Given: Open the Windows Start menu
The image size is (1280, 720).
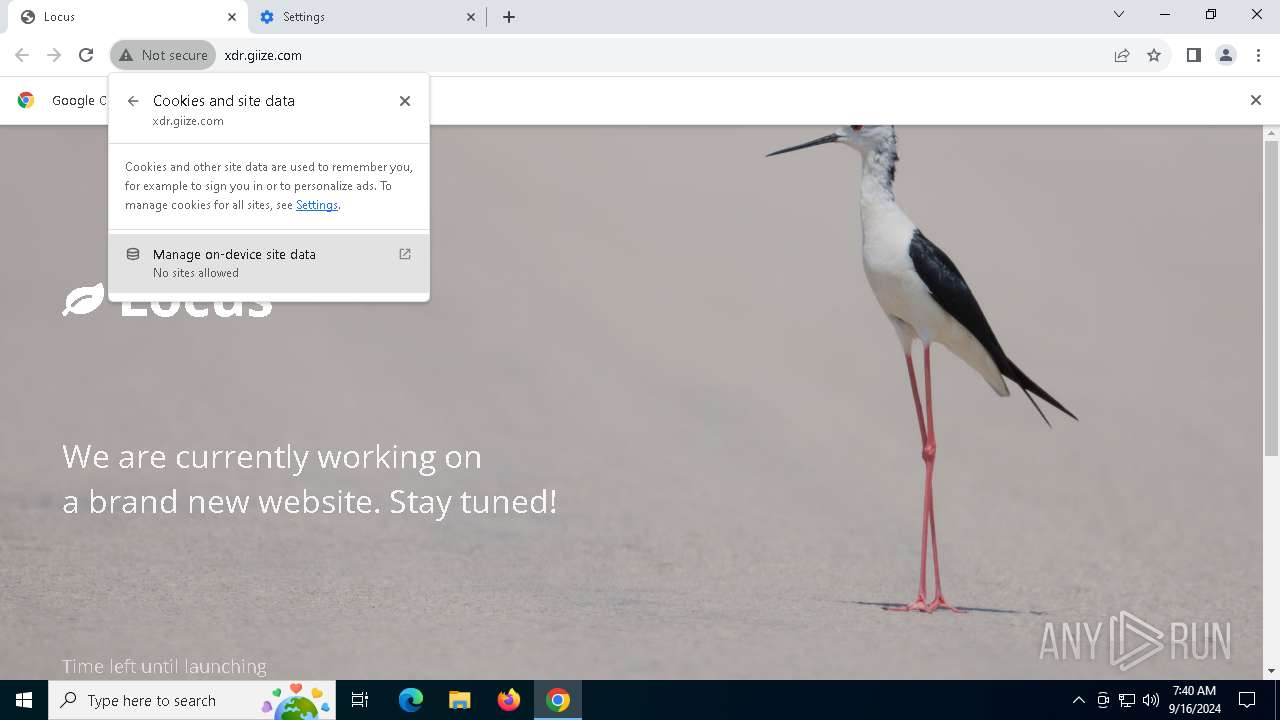Looking at the screenshot, I should coord(24,700).
